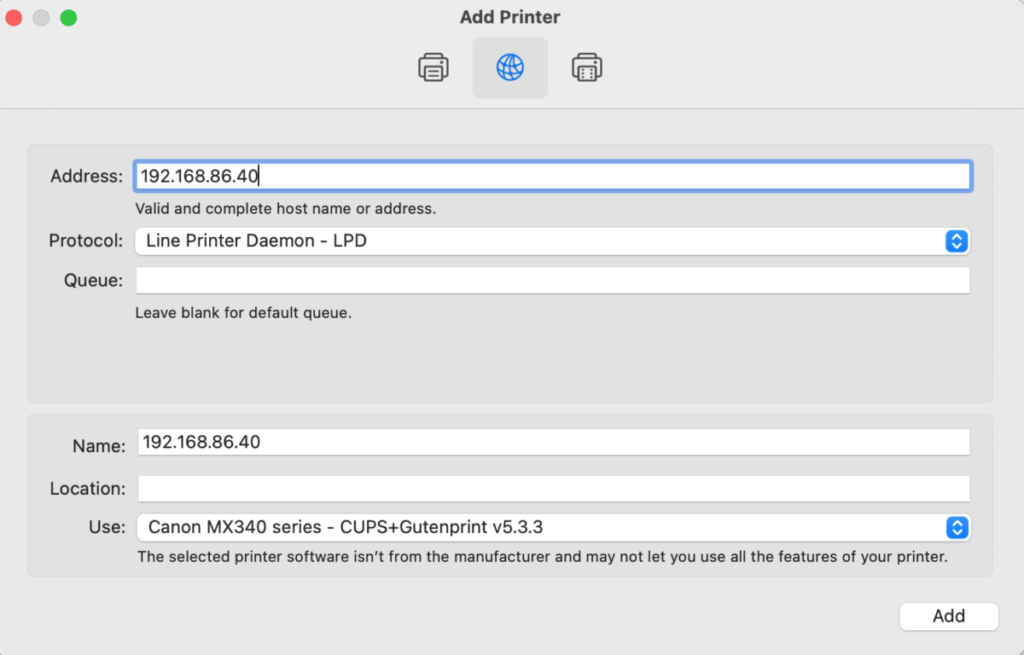Switch to the Default printers tab icon

point(433,67)
